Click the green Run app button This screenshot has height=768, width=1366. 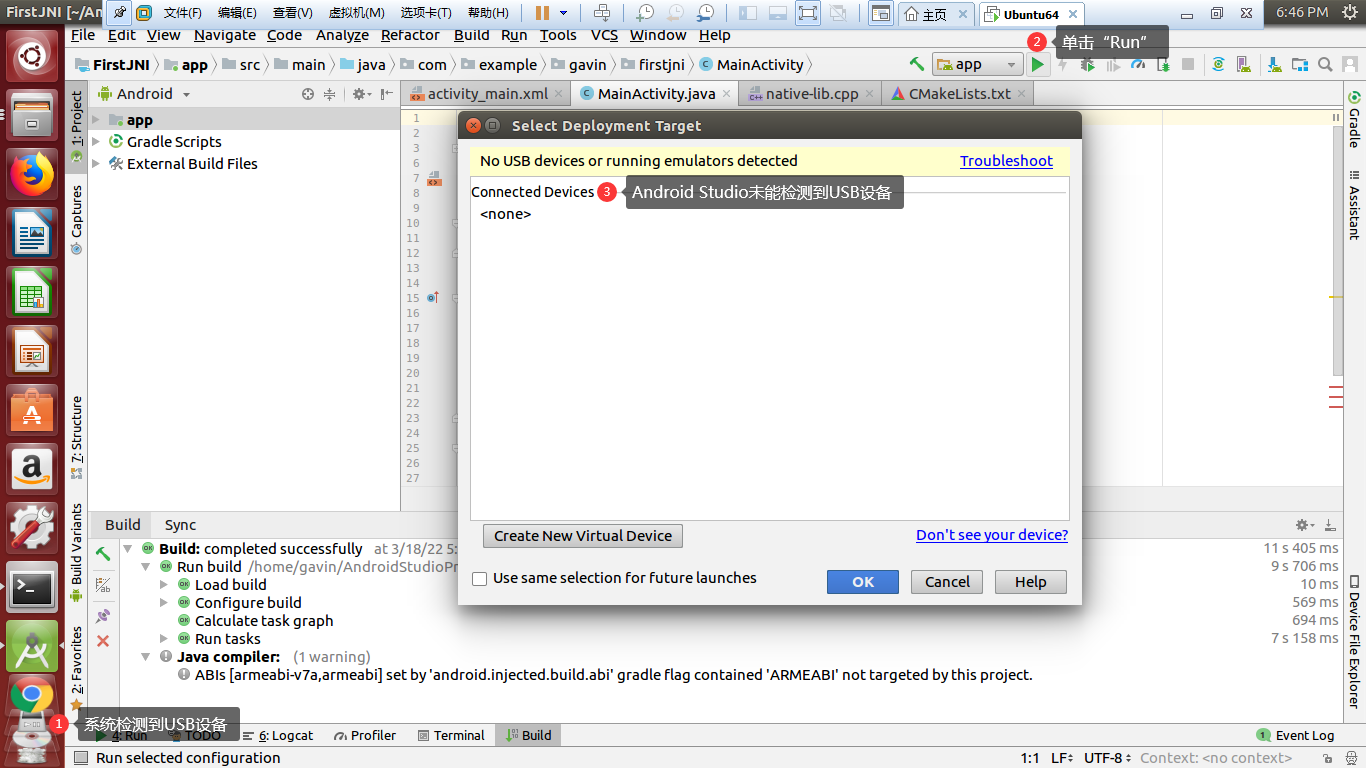click(x=1038, y=64)
